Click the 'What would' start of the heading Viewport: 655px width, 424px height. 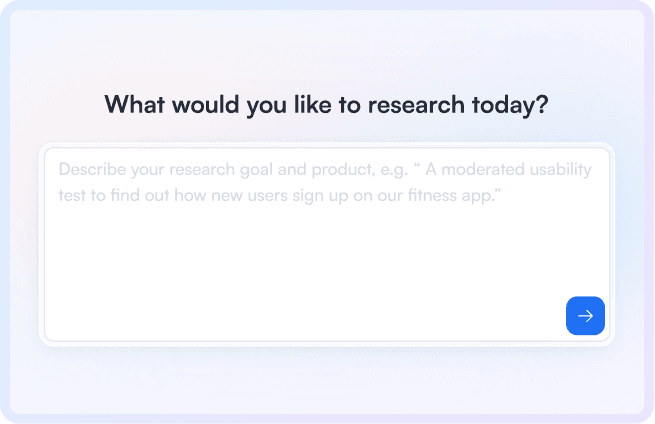point(172,105)
